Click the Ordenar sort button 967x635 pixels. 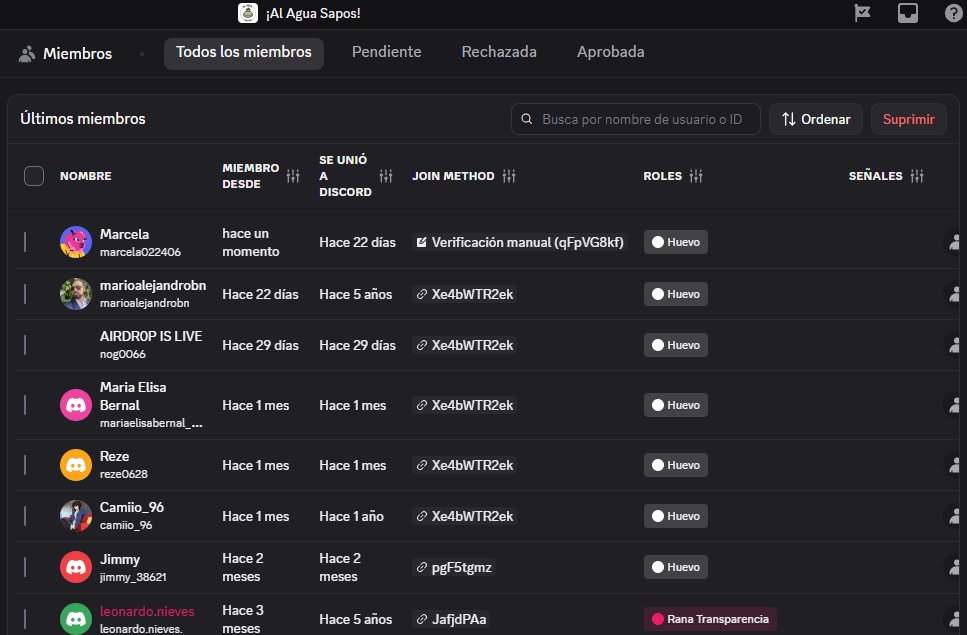click(816, 119)
